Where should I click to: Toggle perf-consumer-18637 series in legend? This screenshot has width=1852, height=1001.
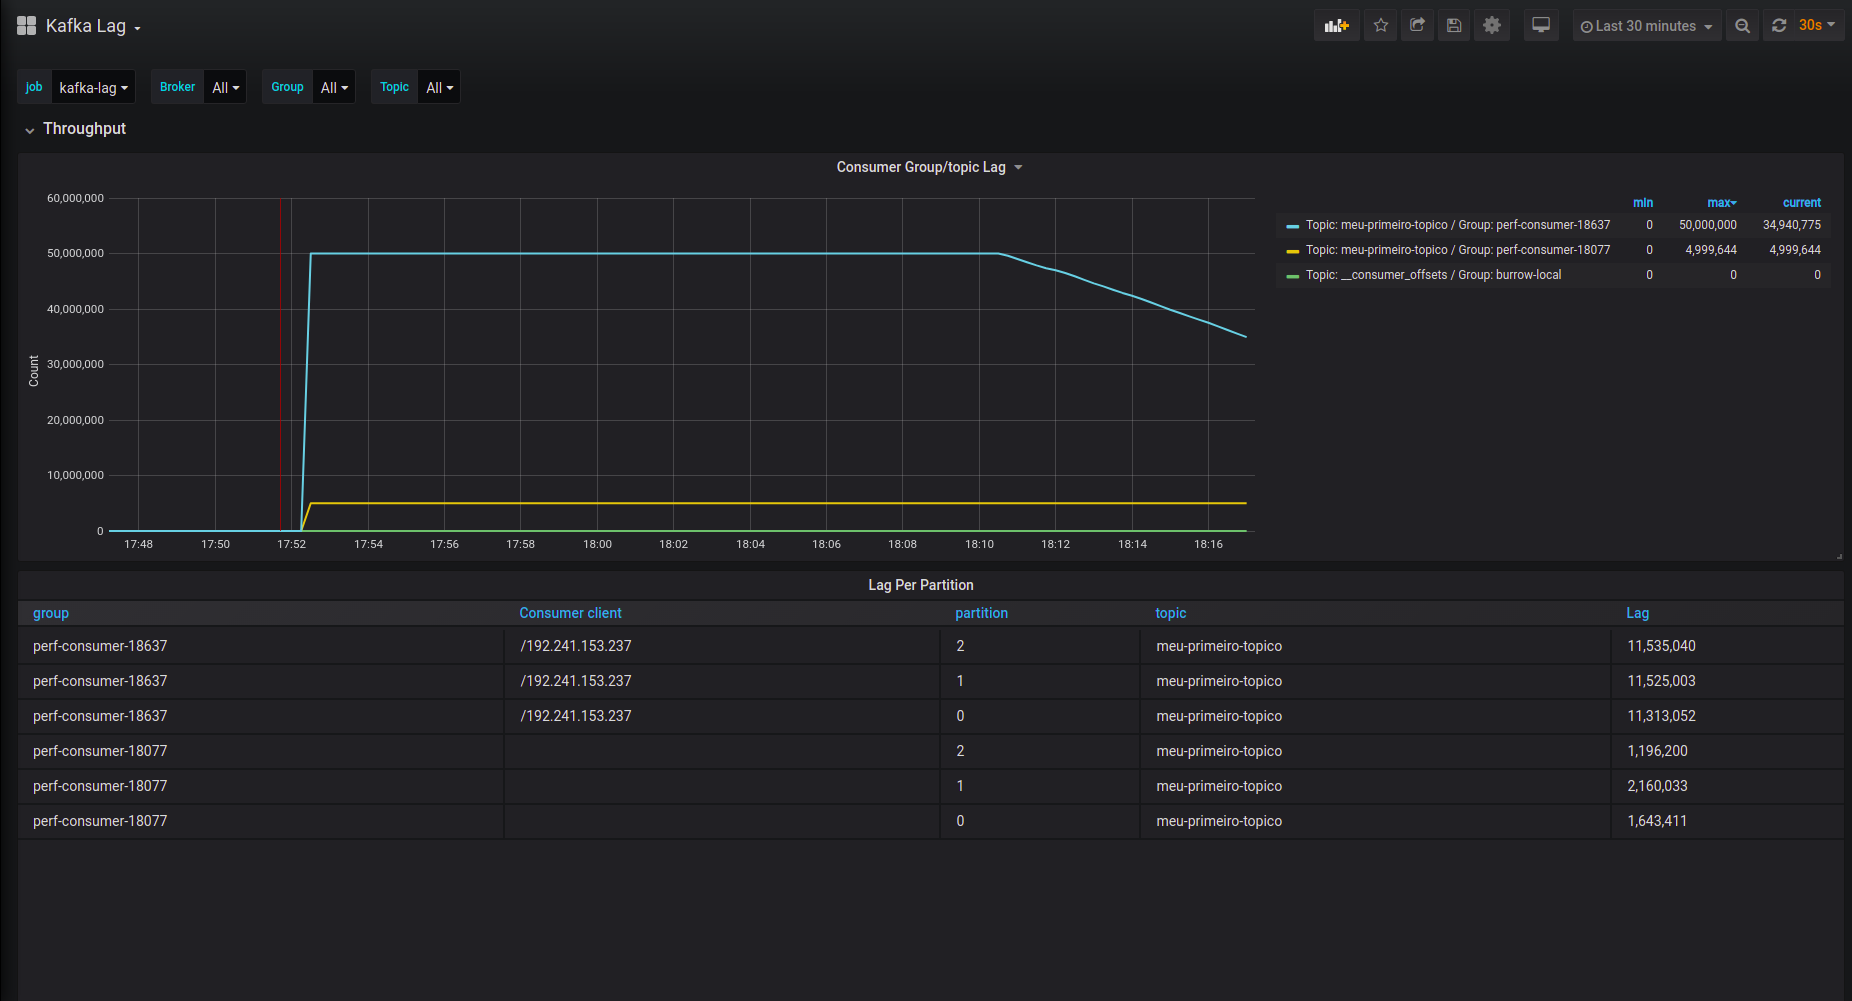point(1458,225)
